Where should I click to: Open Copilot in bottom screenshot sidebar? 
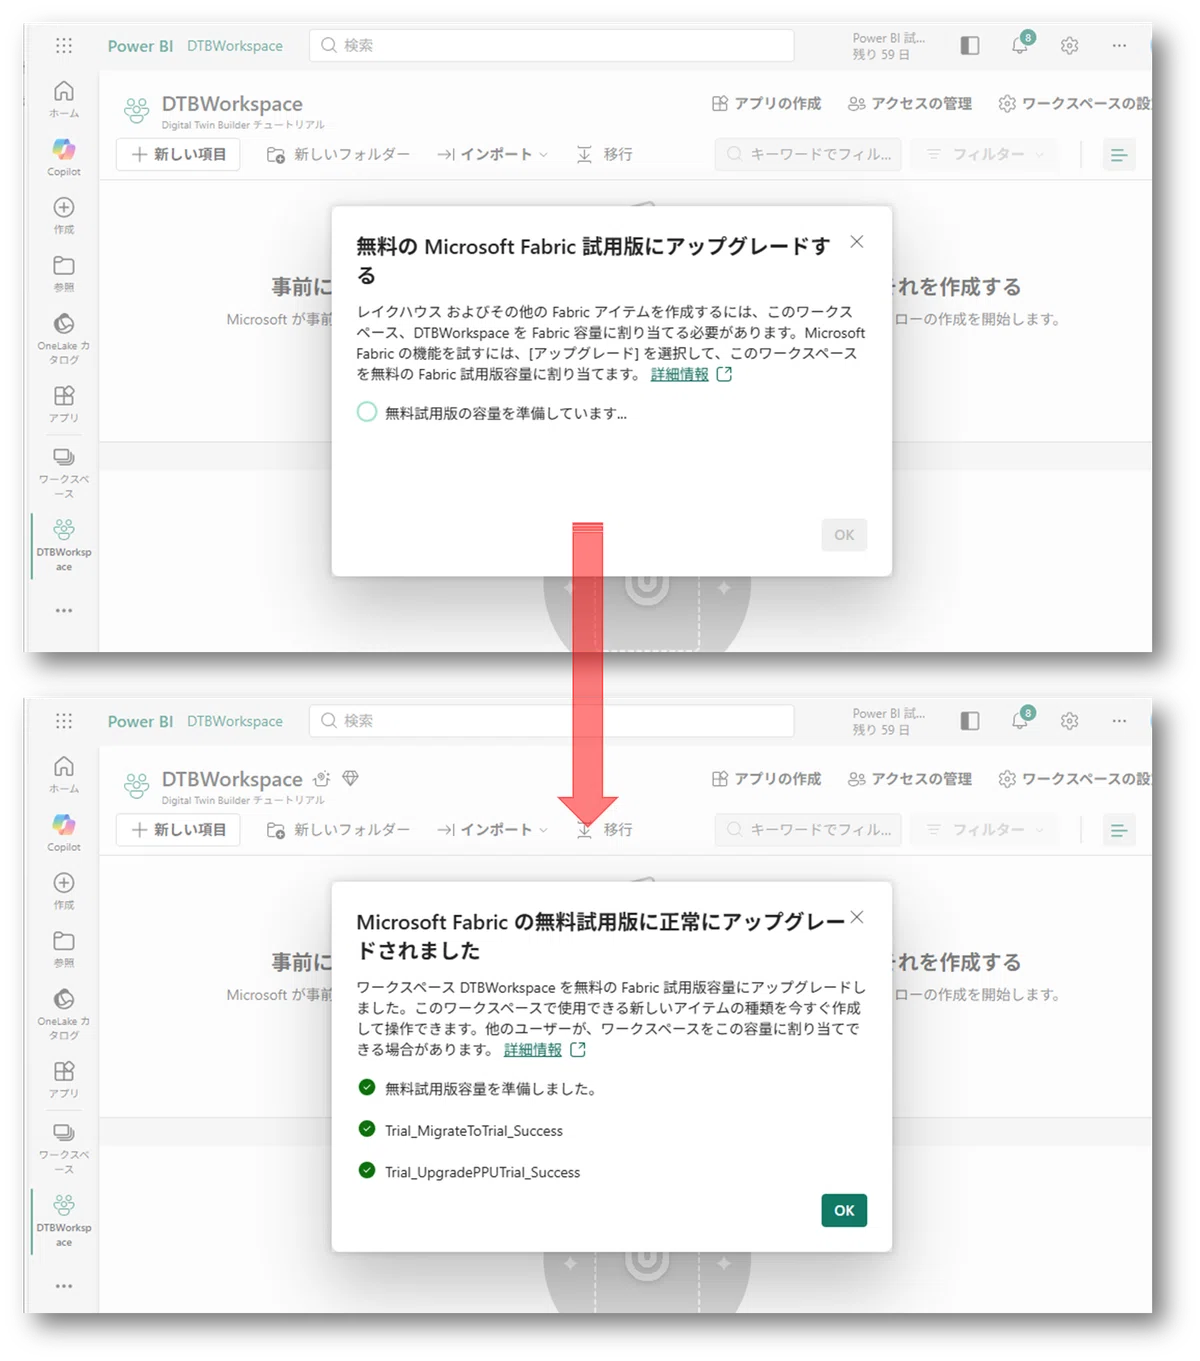(x=64, y=831)
